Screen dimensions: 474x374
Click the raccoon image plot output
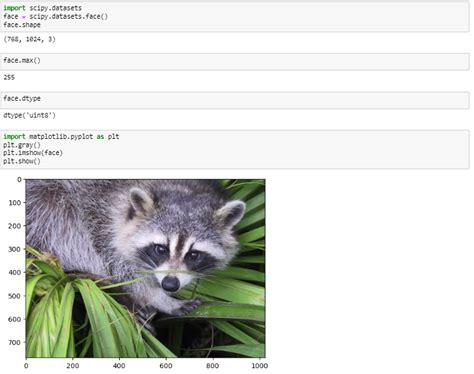(145, 268)
